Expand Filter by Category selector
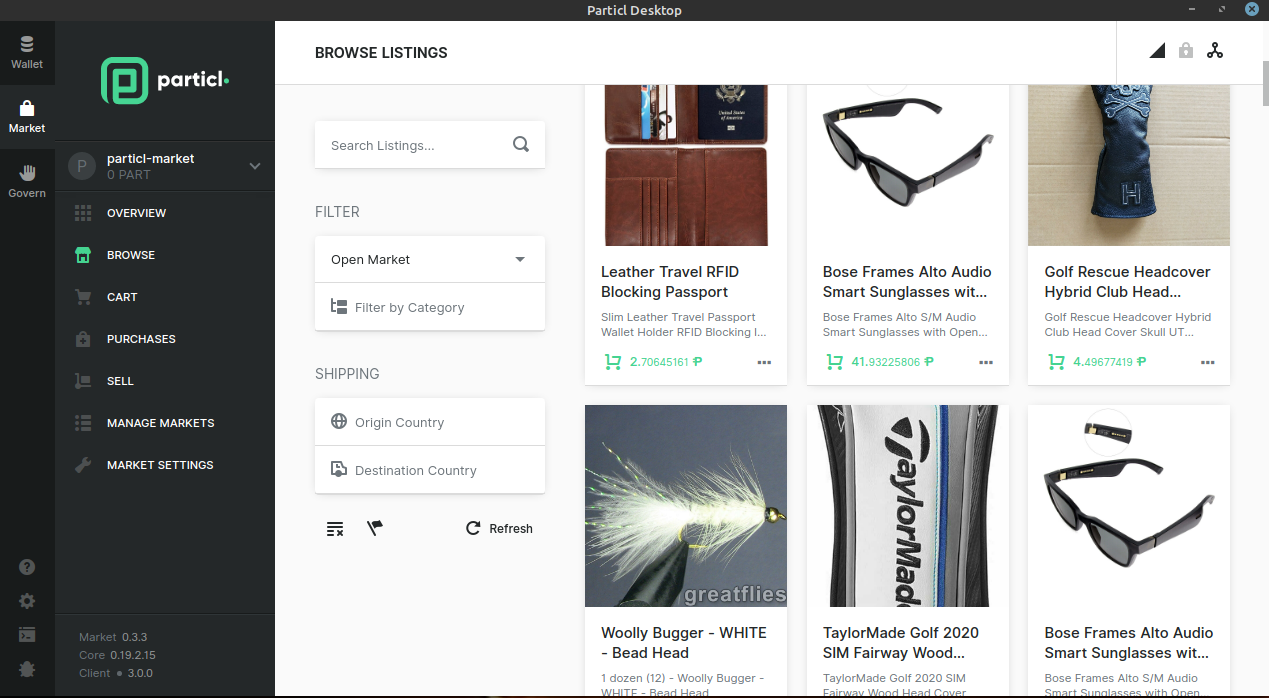 [x=430, y=307]
